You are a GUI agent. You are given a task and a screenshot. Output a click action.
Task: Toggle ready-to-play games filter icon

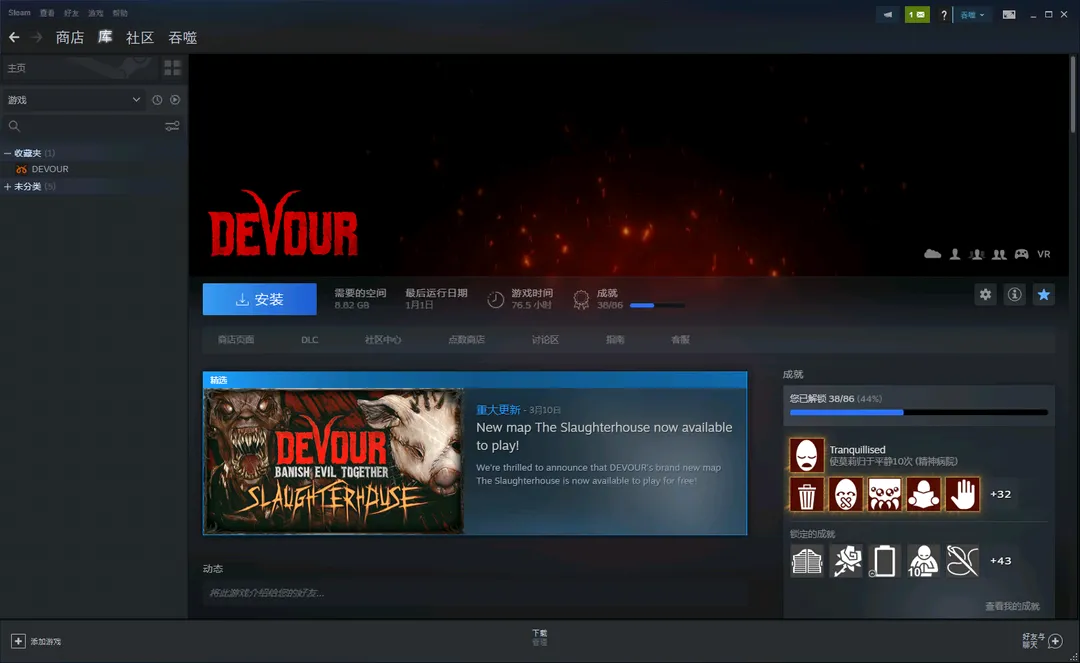175,100
